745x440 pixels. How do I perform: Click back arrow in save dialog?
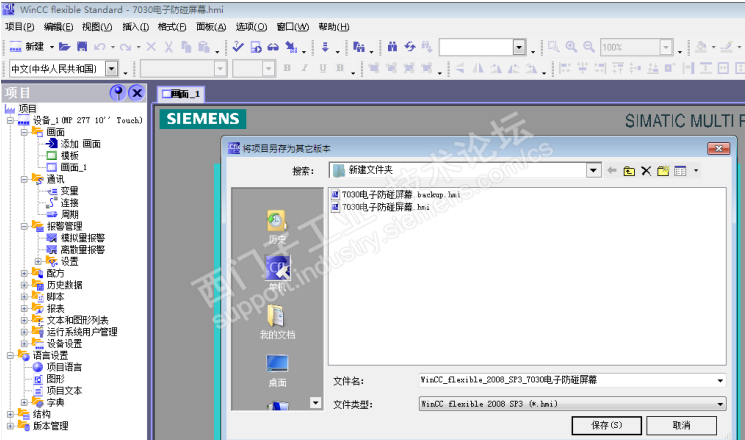[612, 171]
